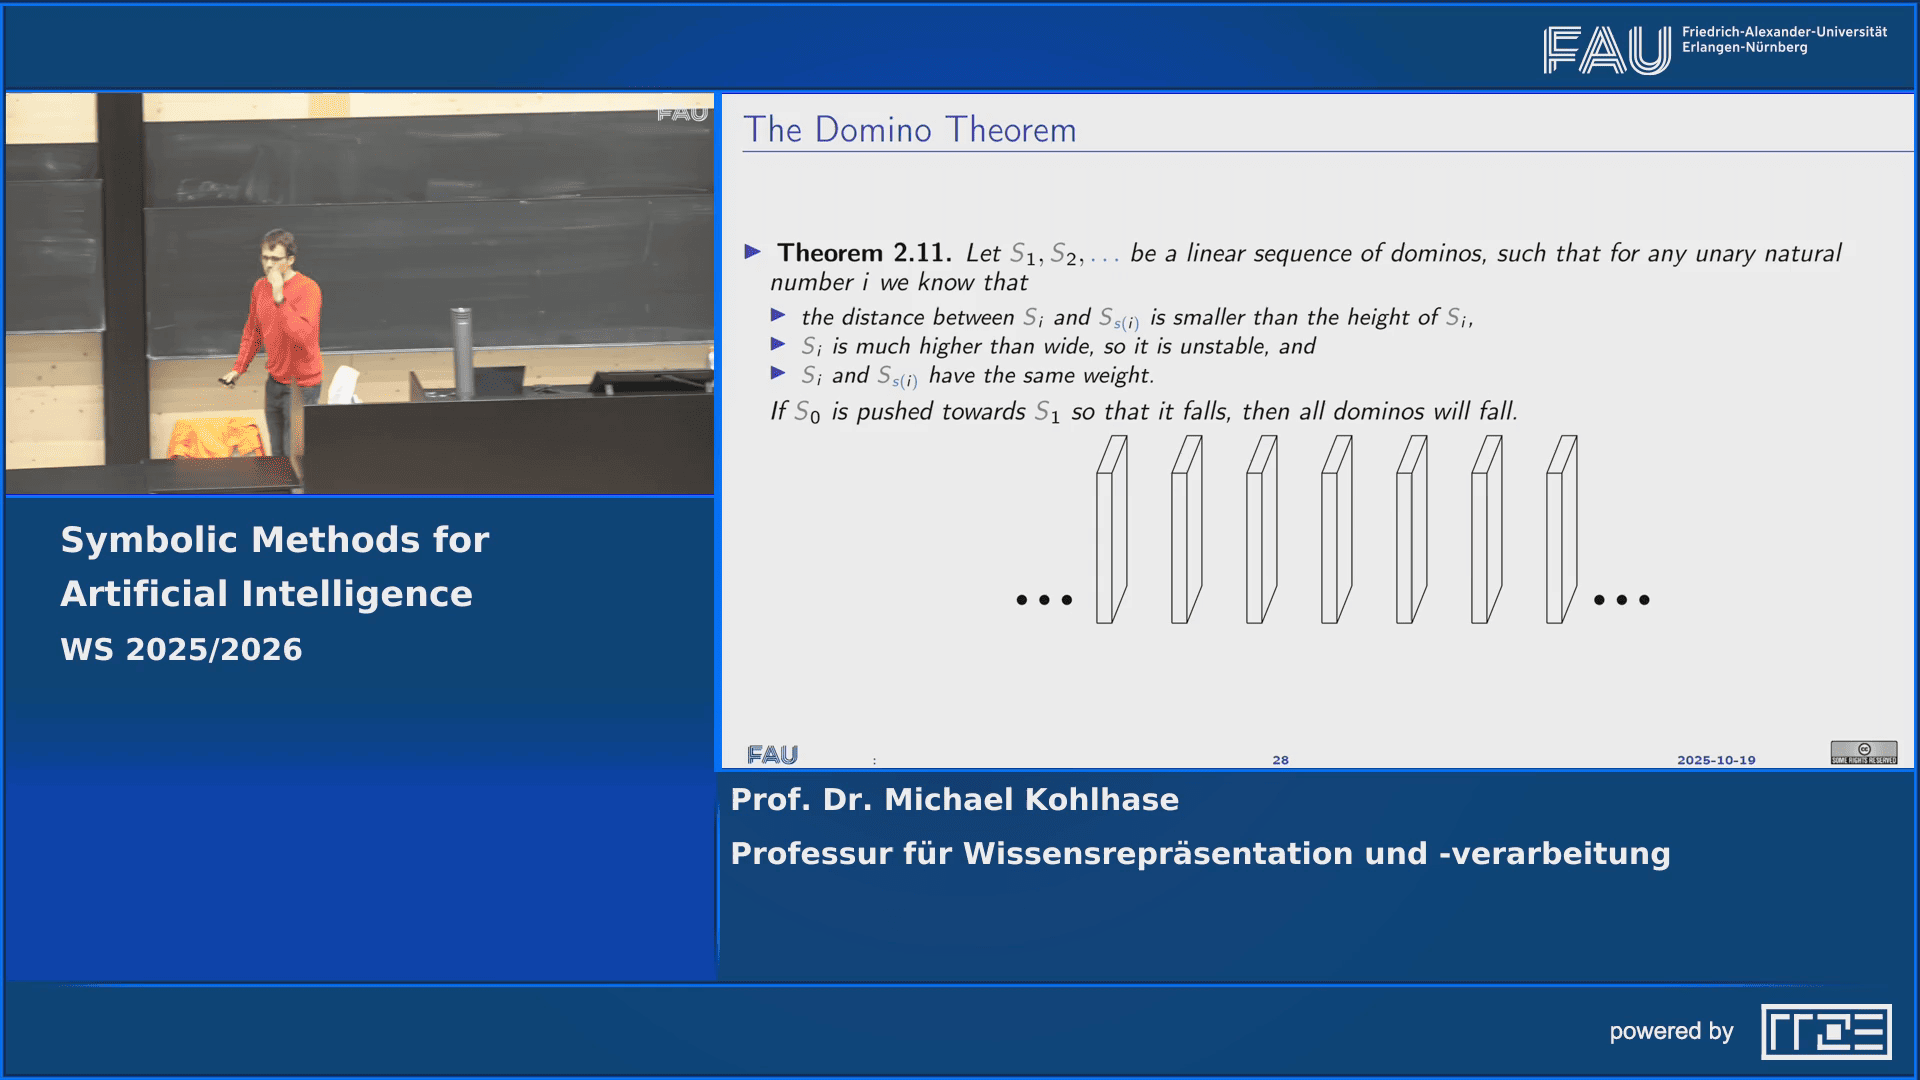Click 'Prof. Dr. Michael Kohlhase' name text
The image size is (1920, 1080).
click(954, 800)
